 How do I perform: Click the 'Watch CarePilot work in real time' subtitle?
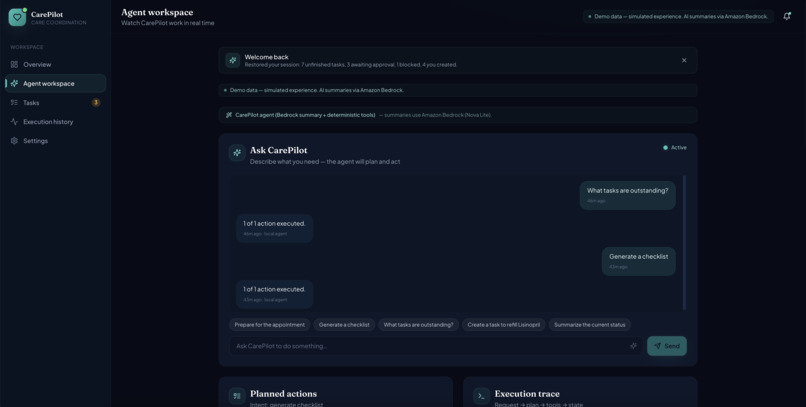point(168,23)
